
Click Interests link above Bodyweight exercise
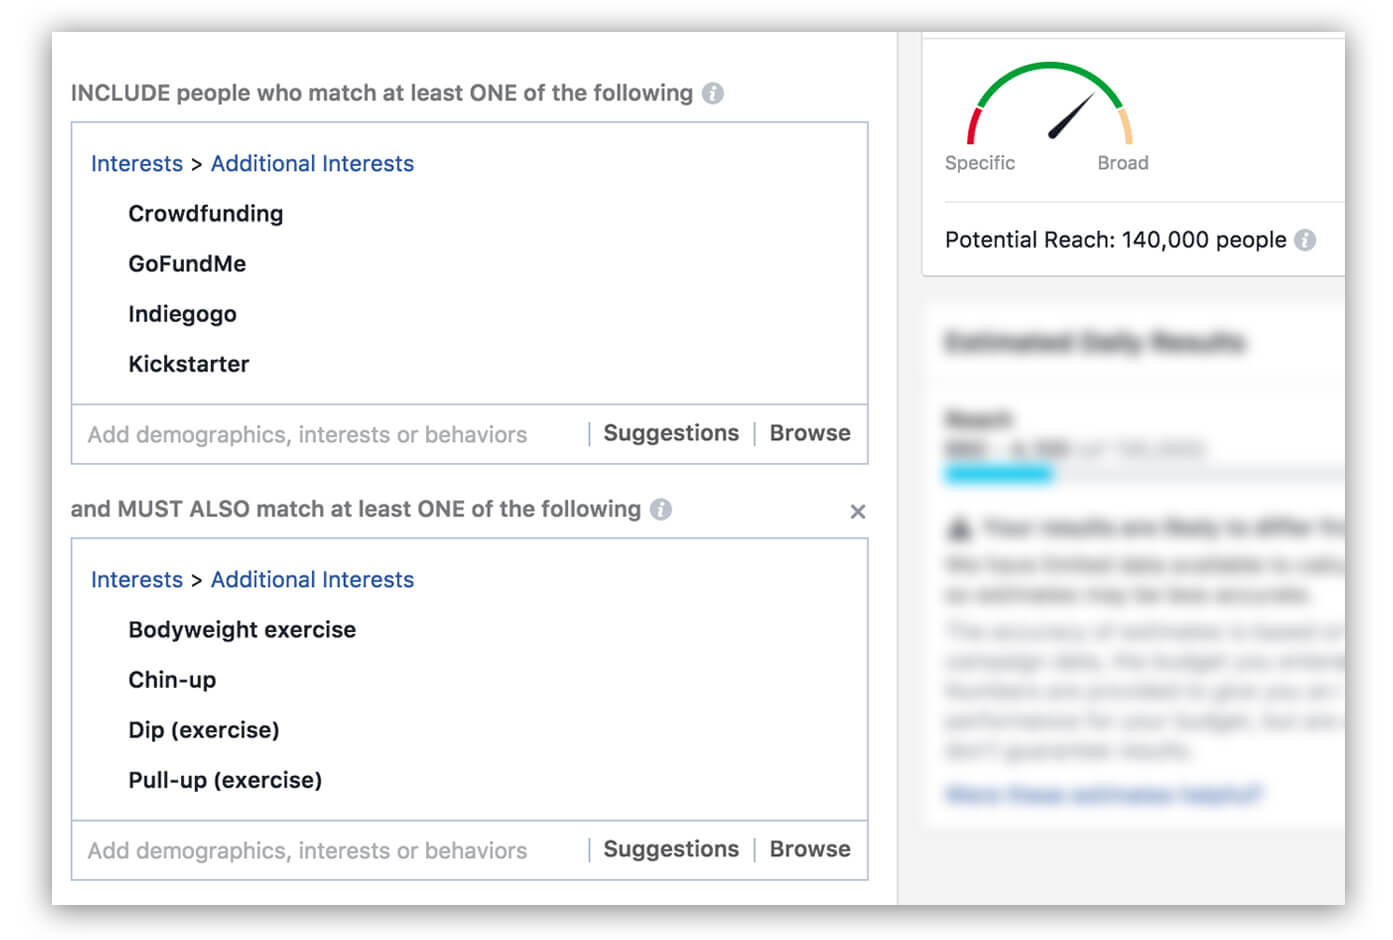click(137, 580)
